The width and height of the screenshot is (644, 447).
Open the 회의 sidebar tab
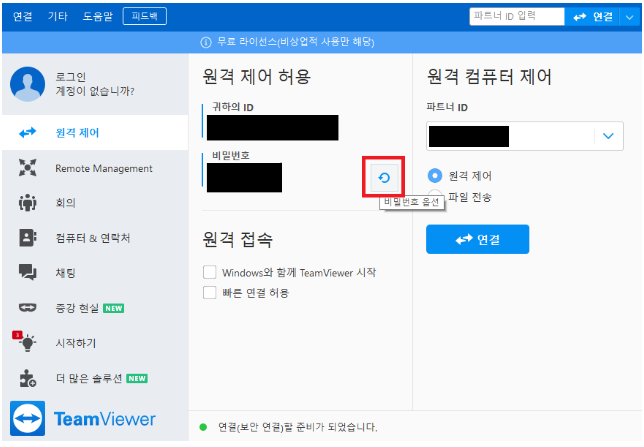[x=95, y=203]
